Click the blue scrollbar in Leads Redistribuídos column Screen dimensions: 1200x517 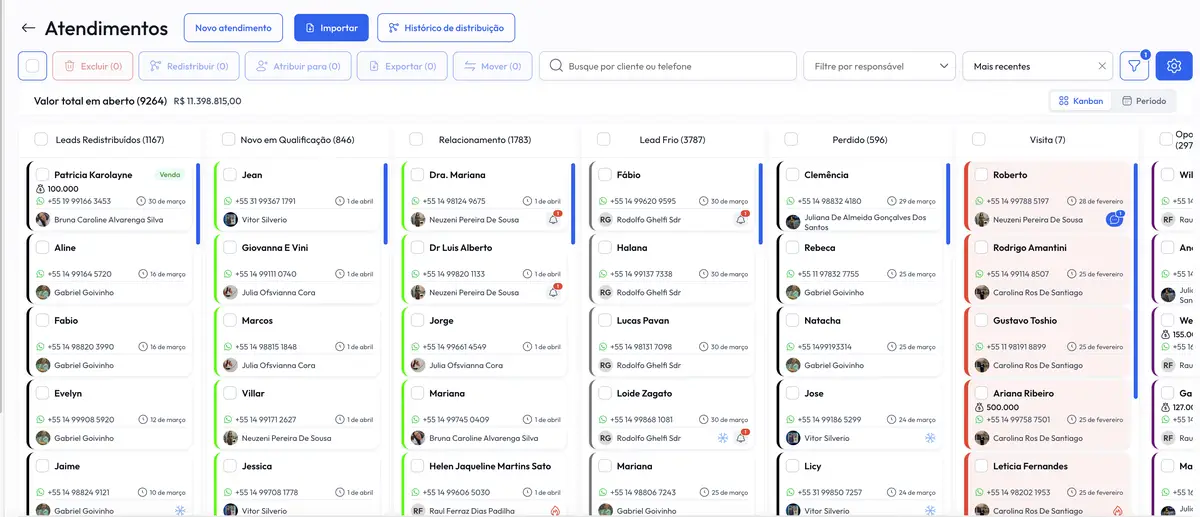point(198,203)
